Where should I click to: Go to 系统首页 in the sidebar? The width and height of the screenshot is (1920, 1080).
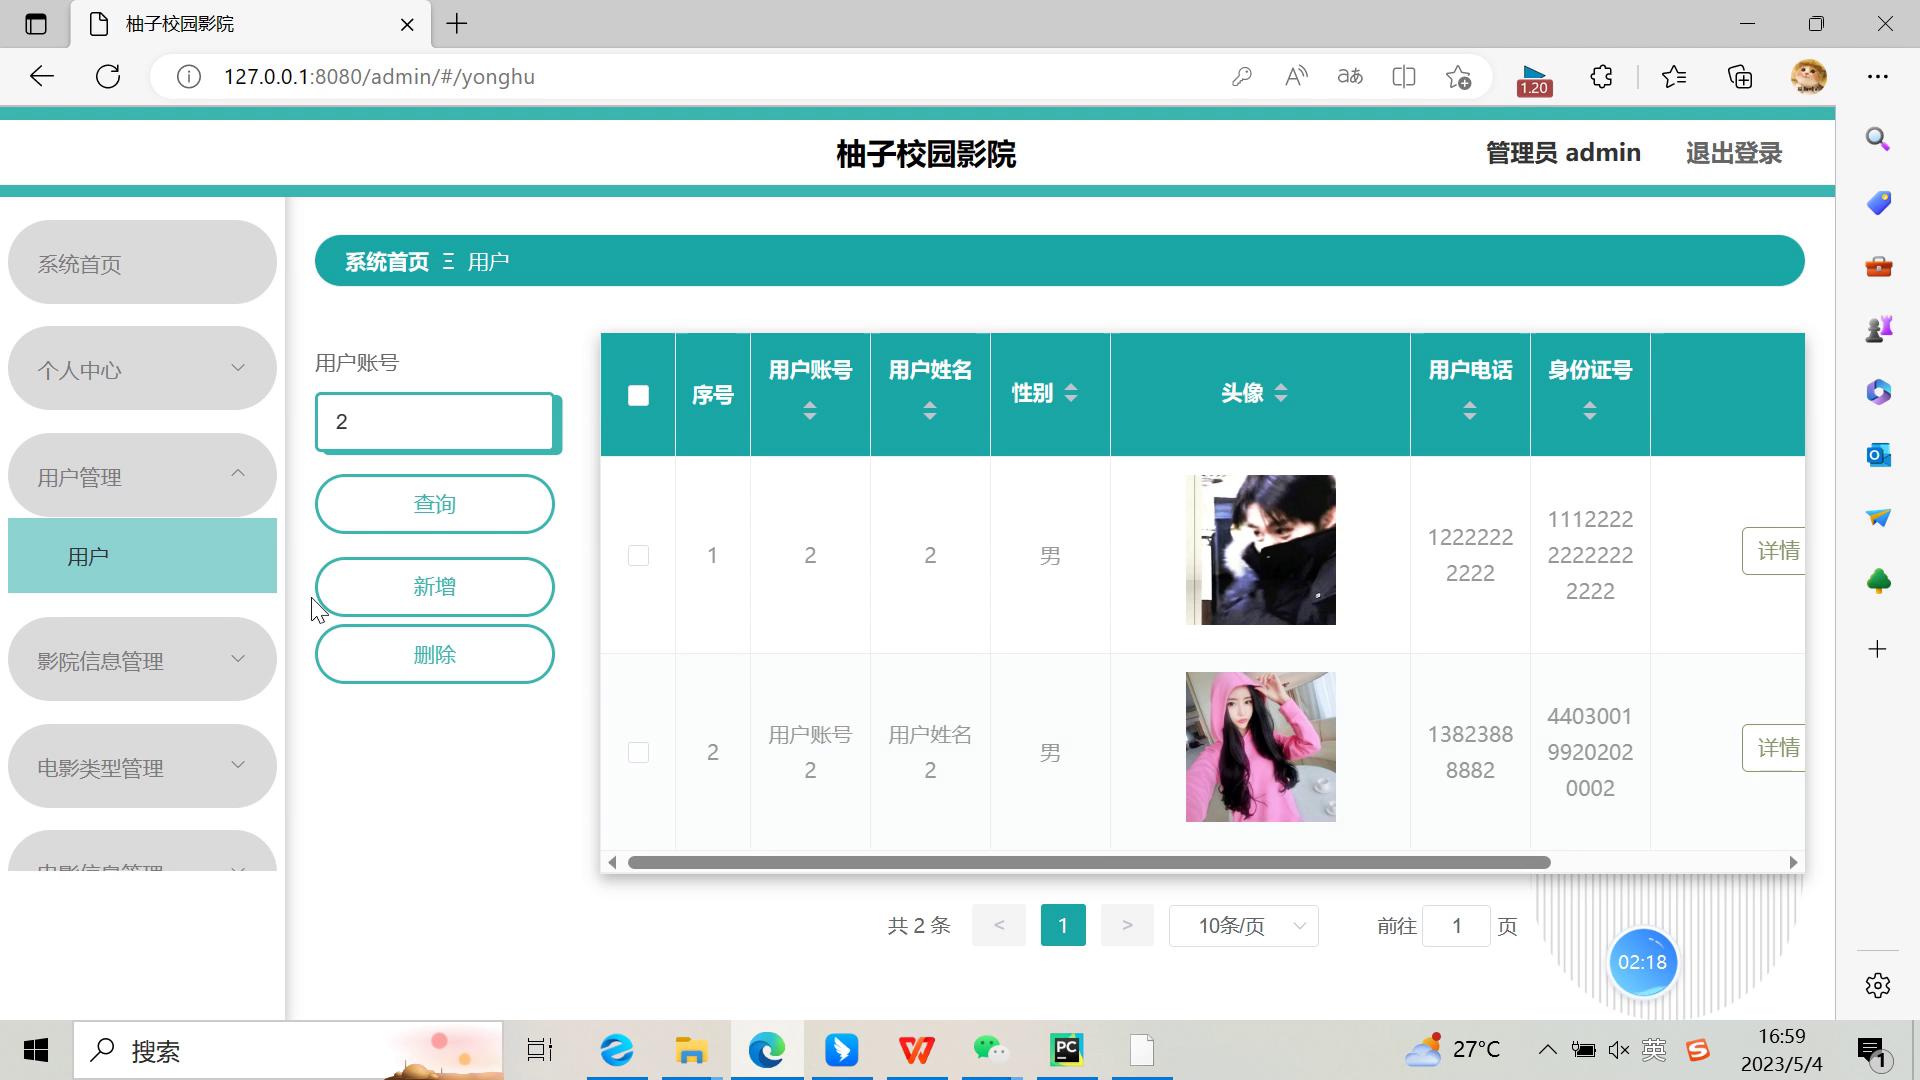click(x=142, y=262)
